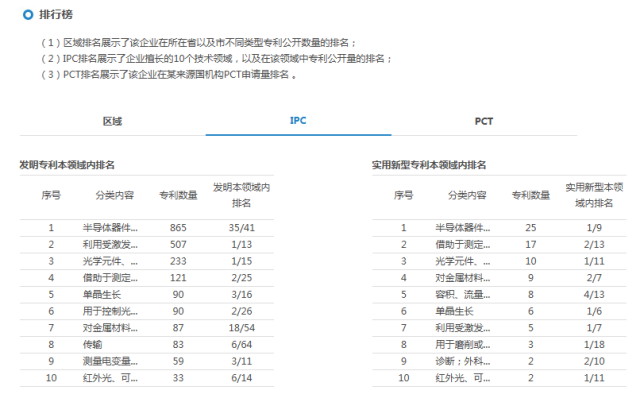Click the 排行榜 section heading
This screenshot has width=640, height=398.
pyautogui.click(x=56, y=15)
